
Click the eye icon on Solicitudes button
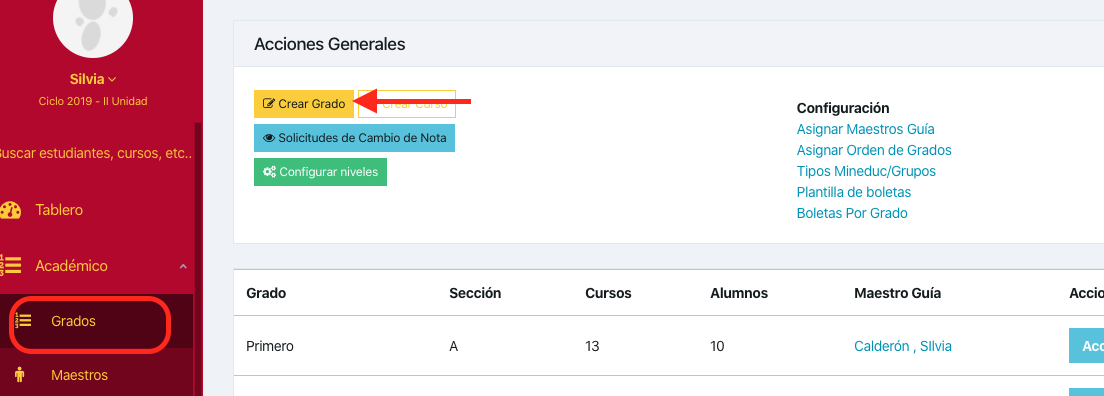tap(268, 138)
